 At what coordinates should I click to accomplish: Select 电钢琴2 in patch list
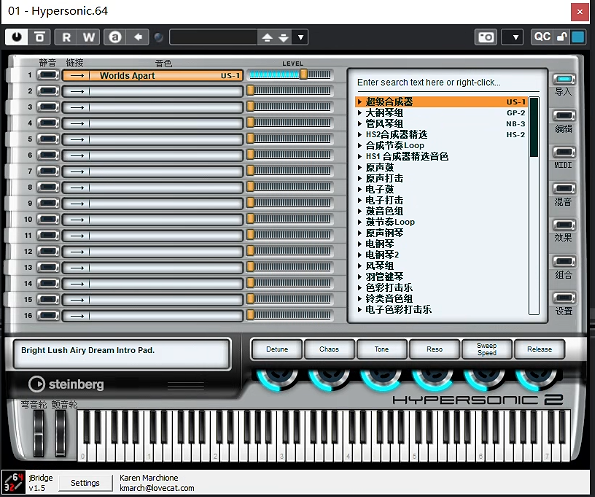(382, 255)
